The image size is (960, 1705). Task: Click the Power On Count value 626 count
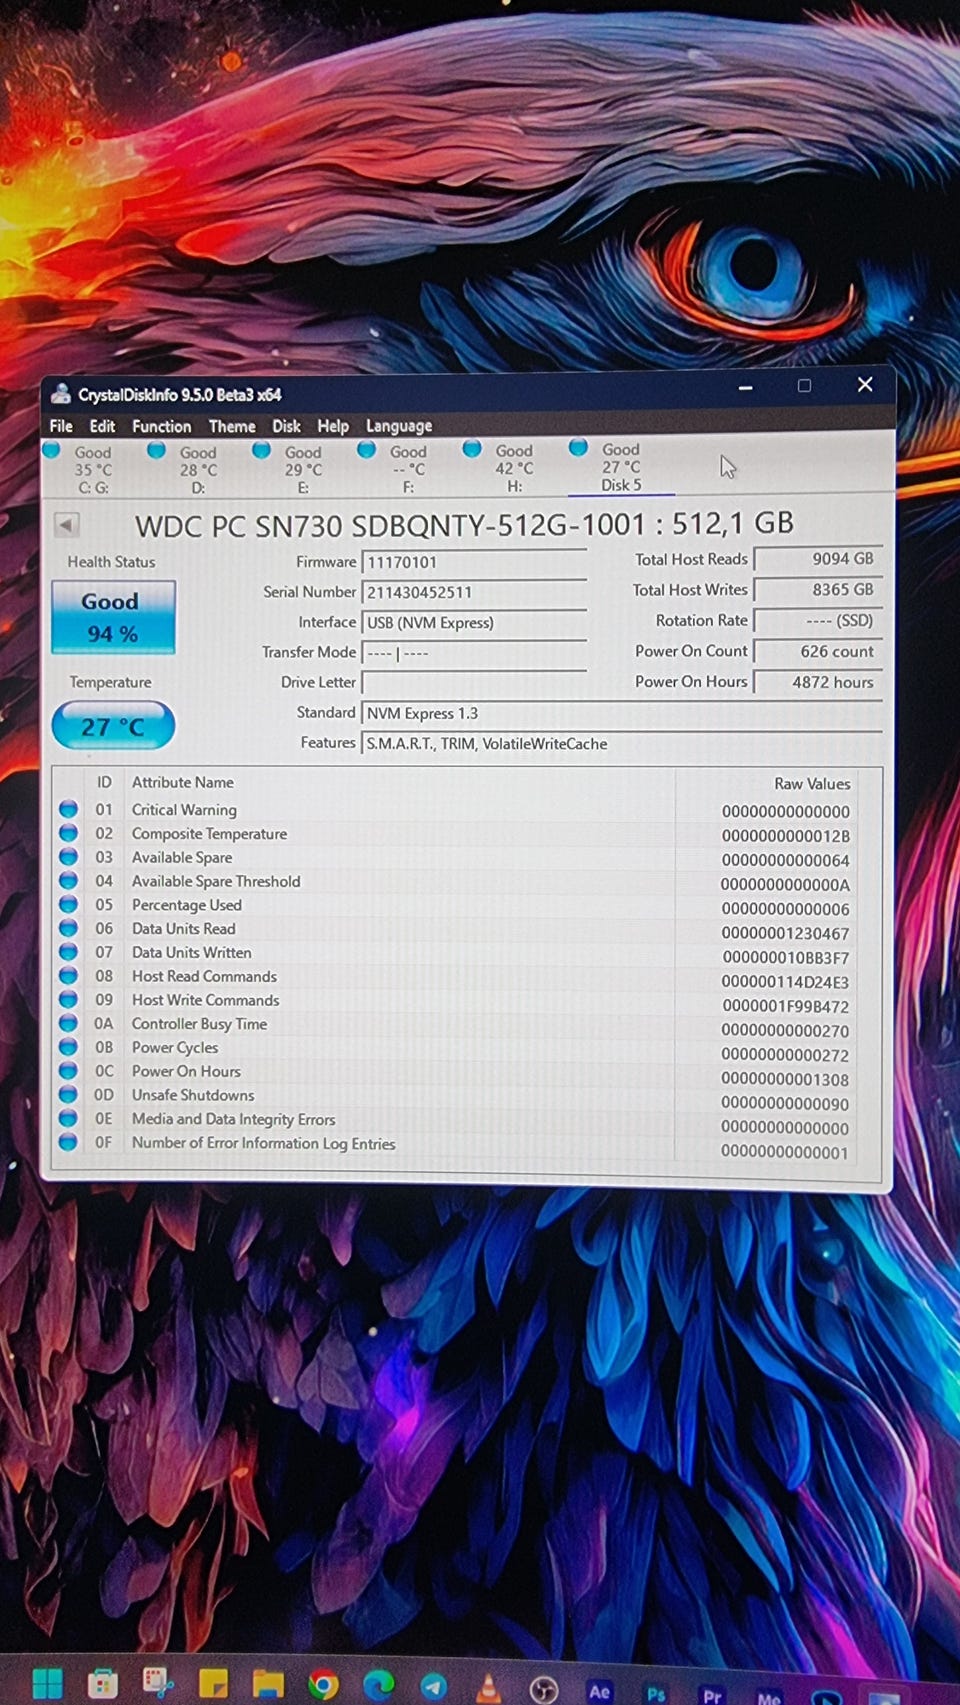click(x=817, y=652)
